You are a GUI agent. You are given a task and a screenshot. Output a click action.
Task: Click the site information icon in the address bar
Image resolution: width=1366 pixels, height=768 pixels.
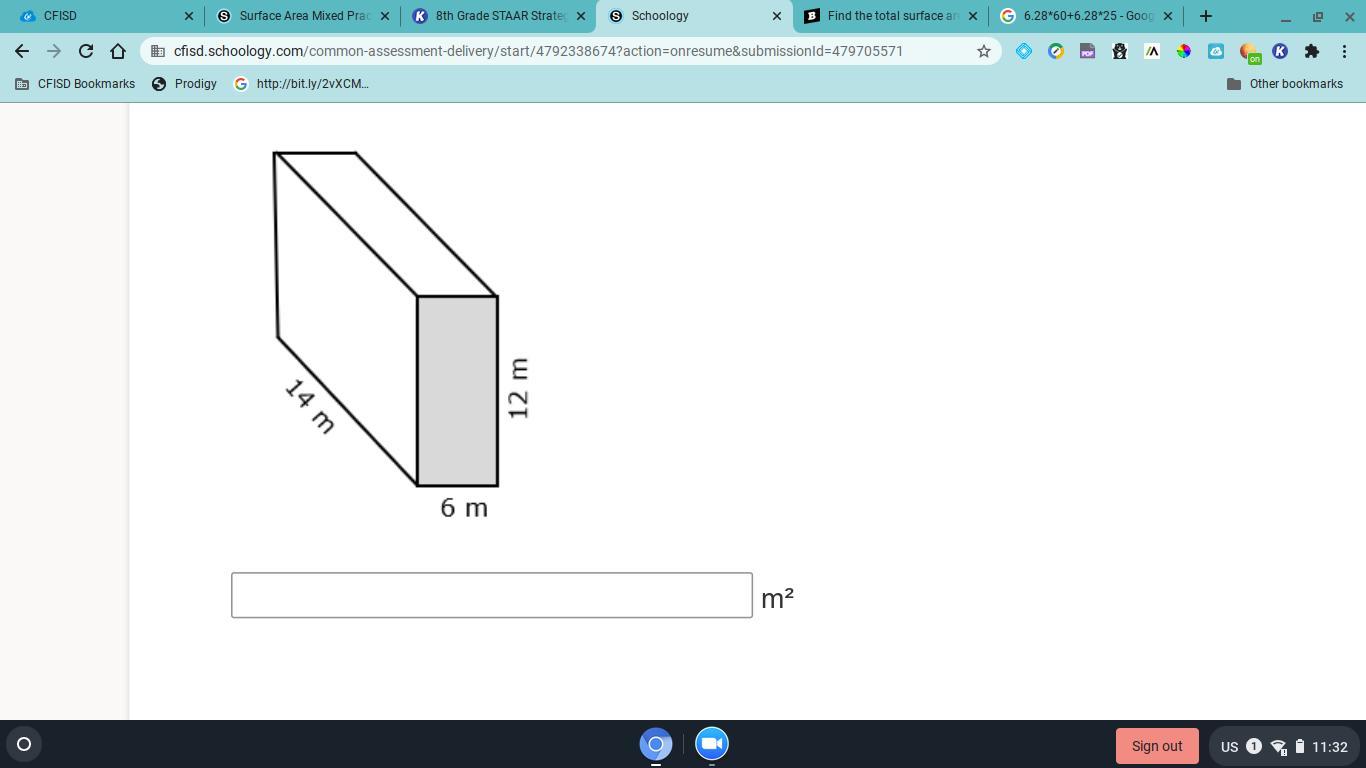(156, 51)
